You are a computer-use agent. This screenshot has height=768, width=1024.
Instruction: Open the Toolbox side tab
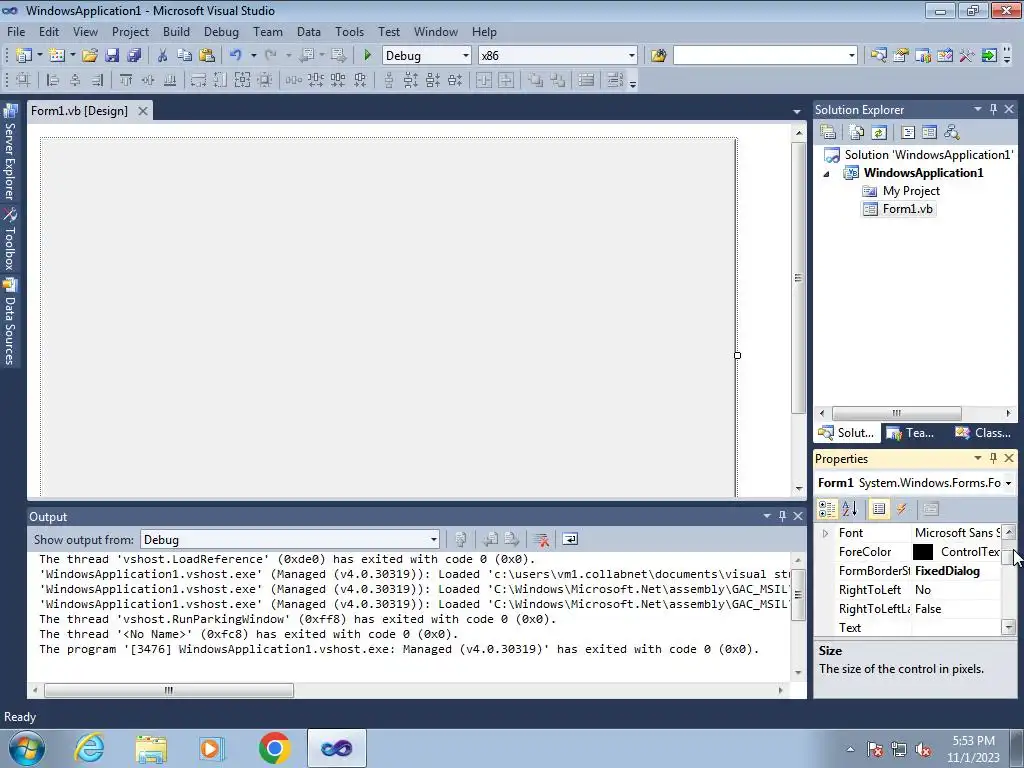coord(10,240)
